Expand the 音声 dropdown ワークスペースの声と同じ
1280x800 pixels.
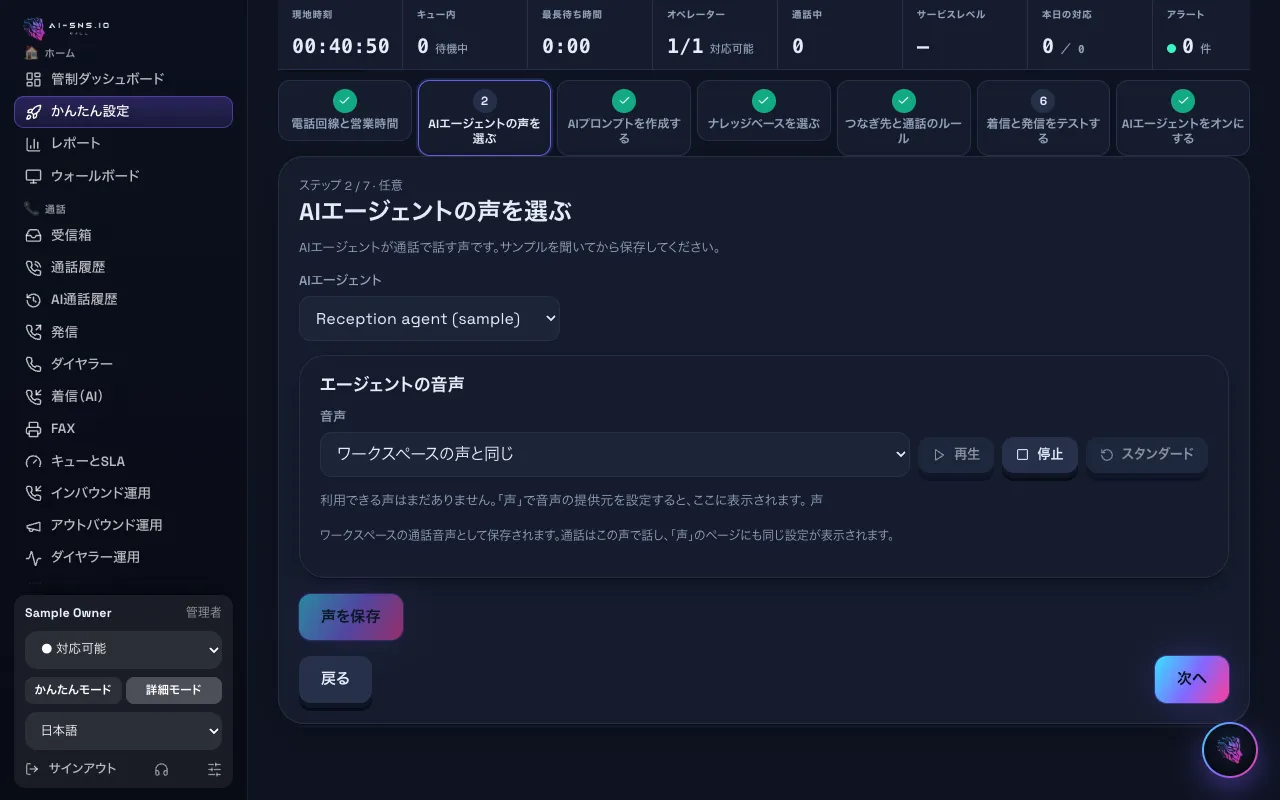pos(614,454)
